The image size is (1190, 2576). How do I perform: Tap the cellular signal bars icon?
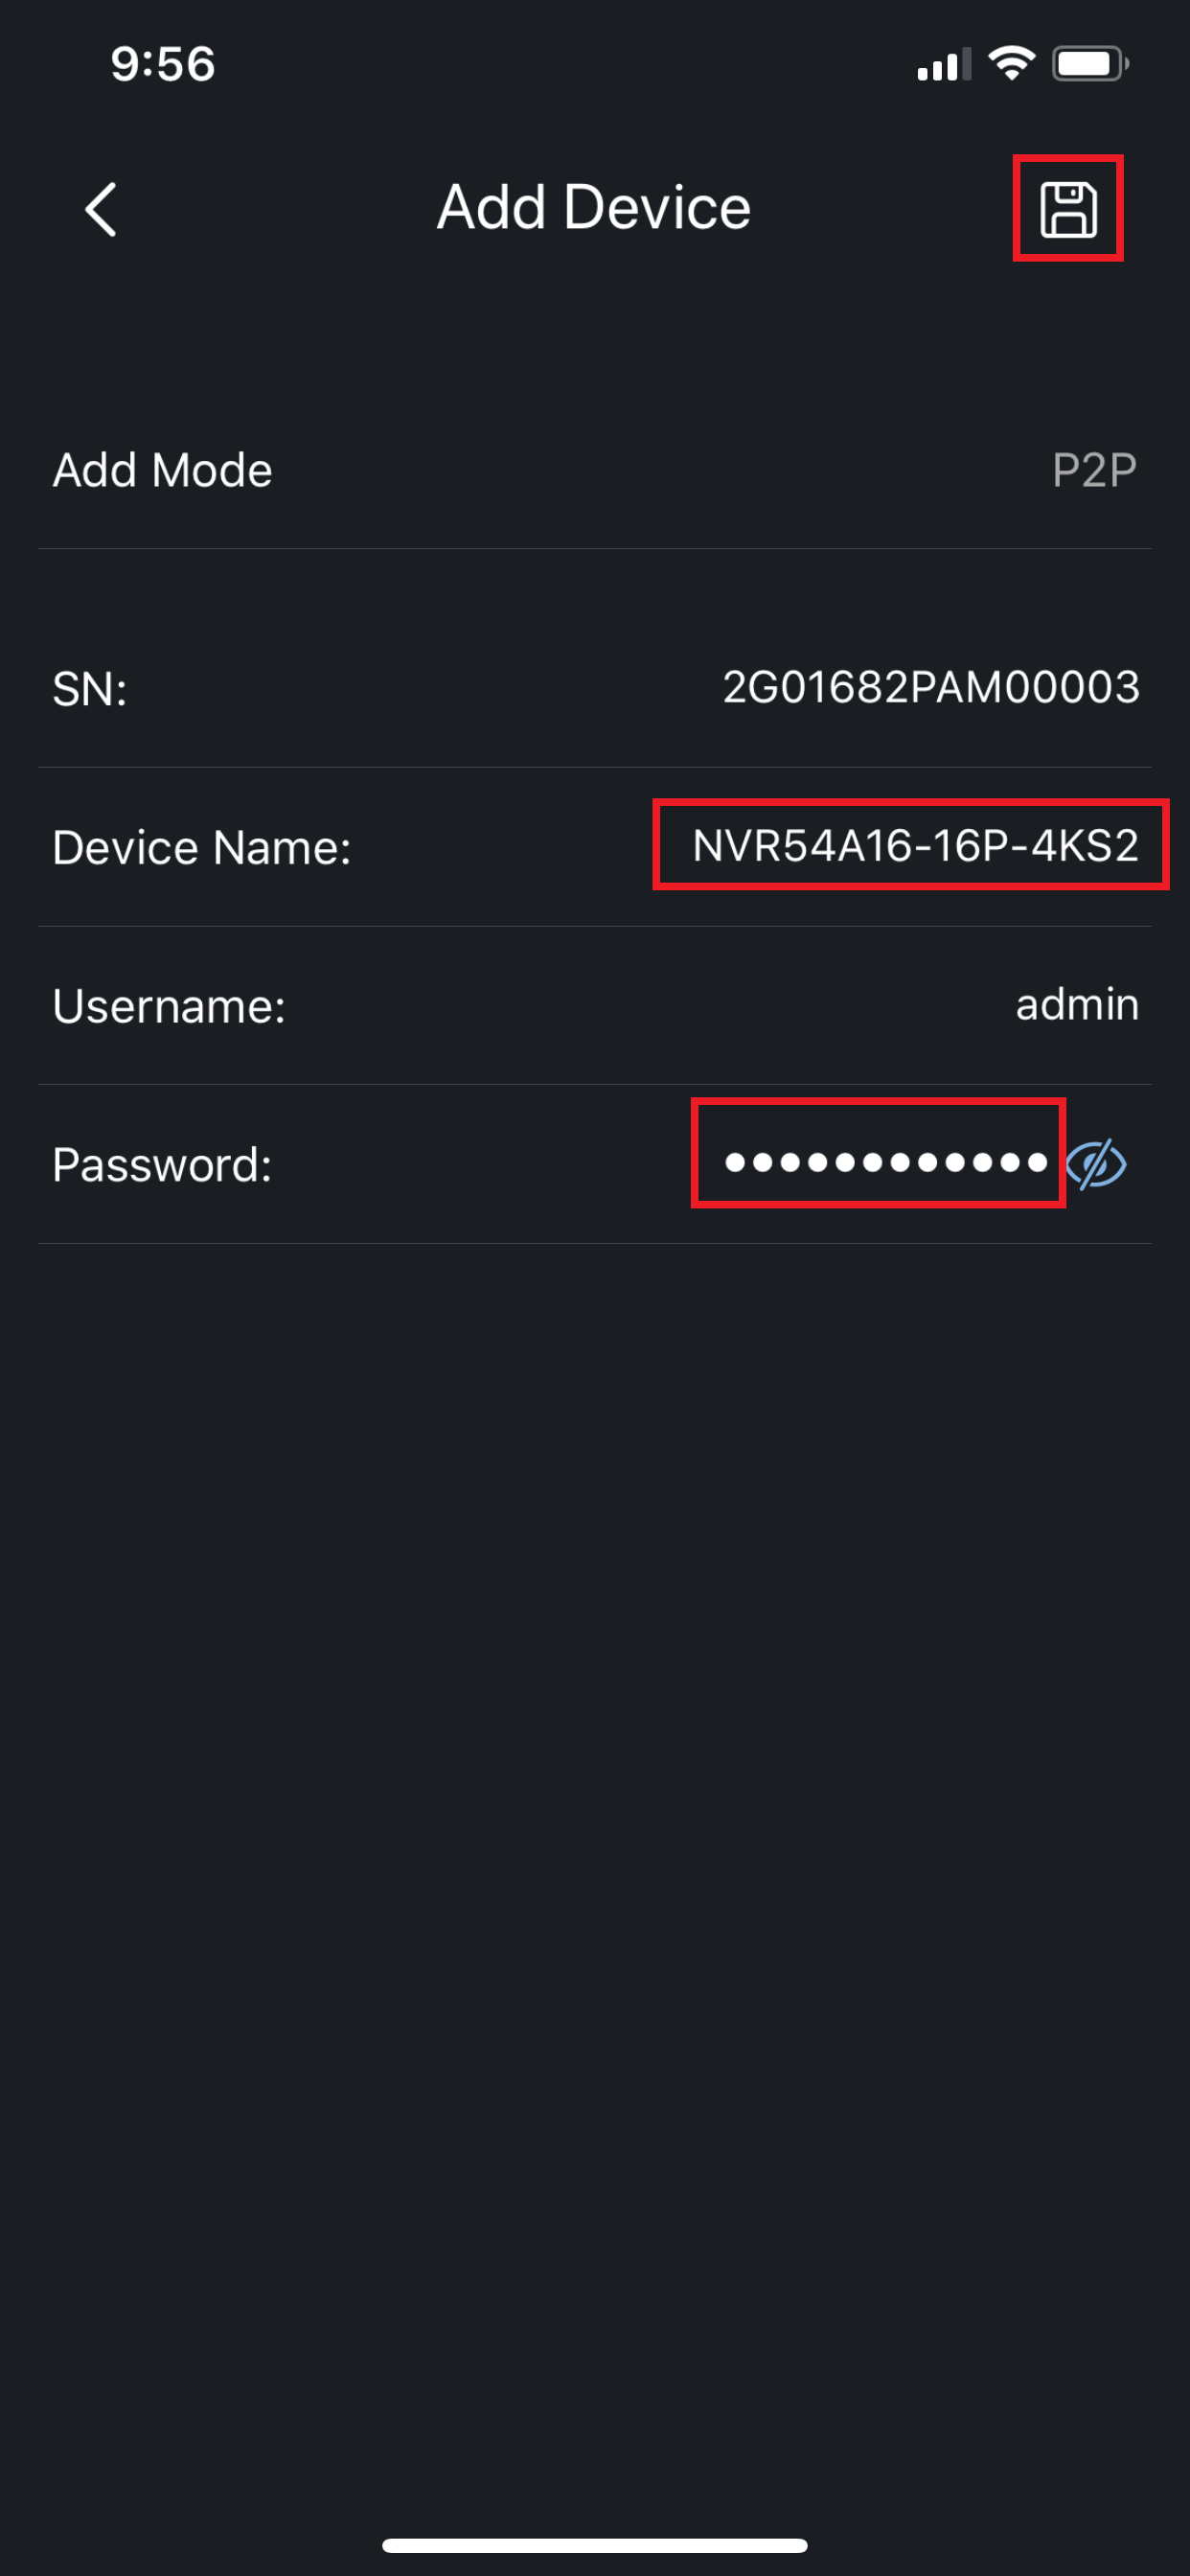pyautogui.click(x=943, y=66)
